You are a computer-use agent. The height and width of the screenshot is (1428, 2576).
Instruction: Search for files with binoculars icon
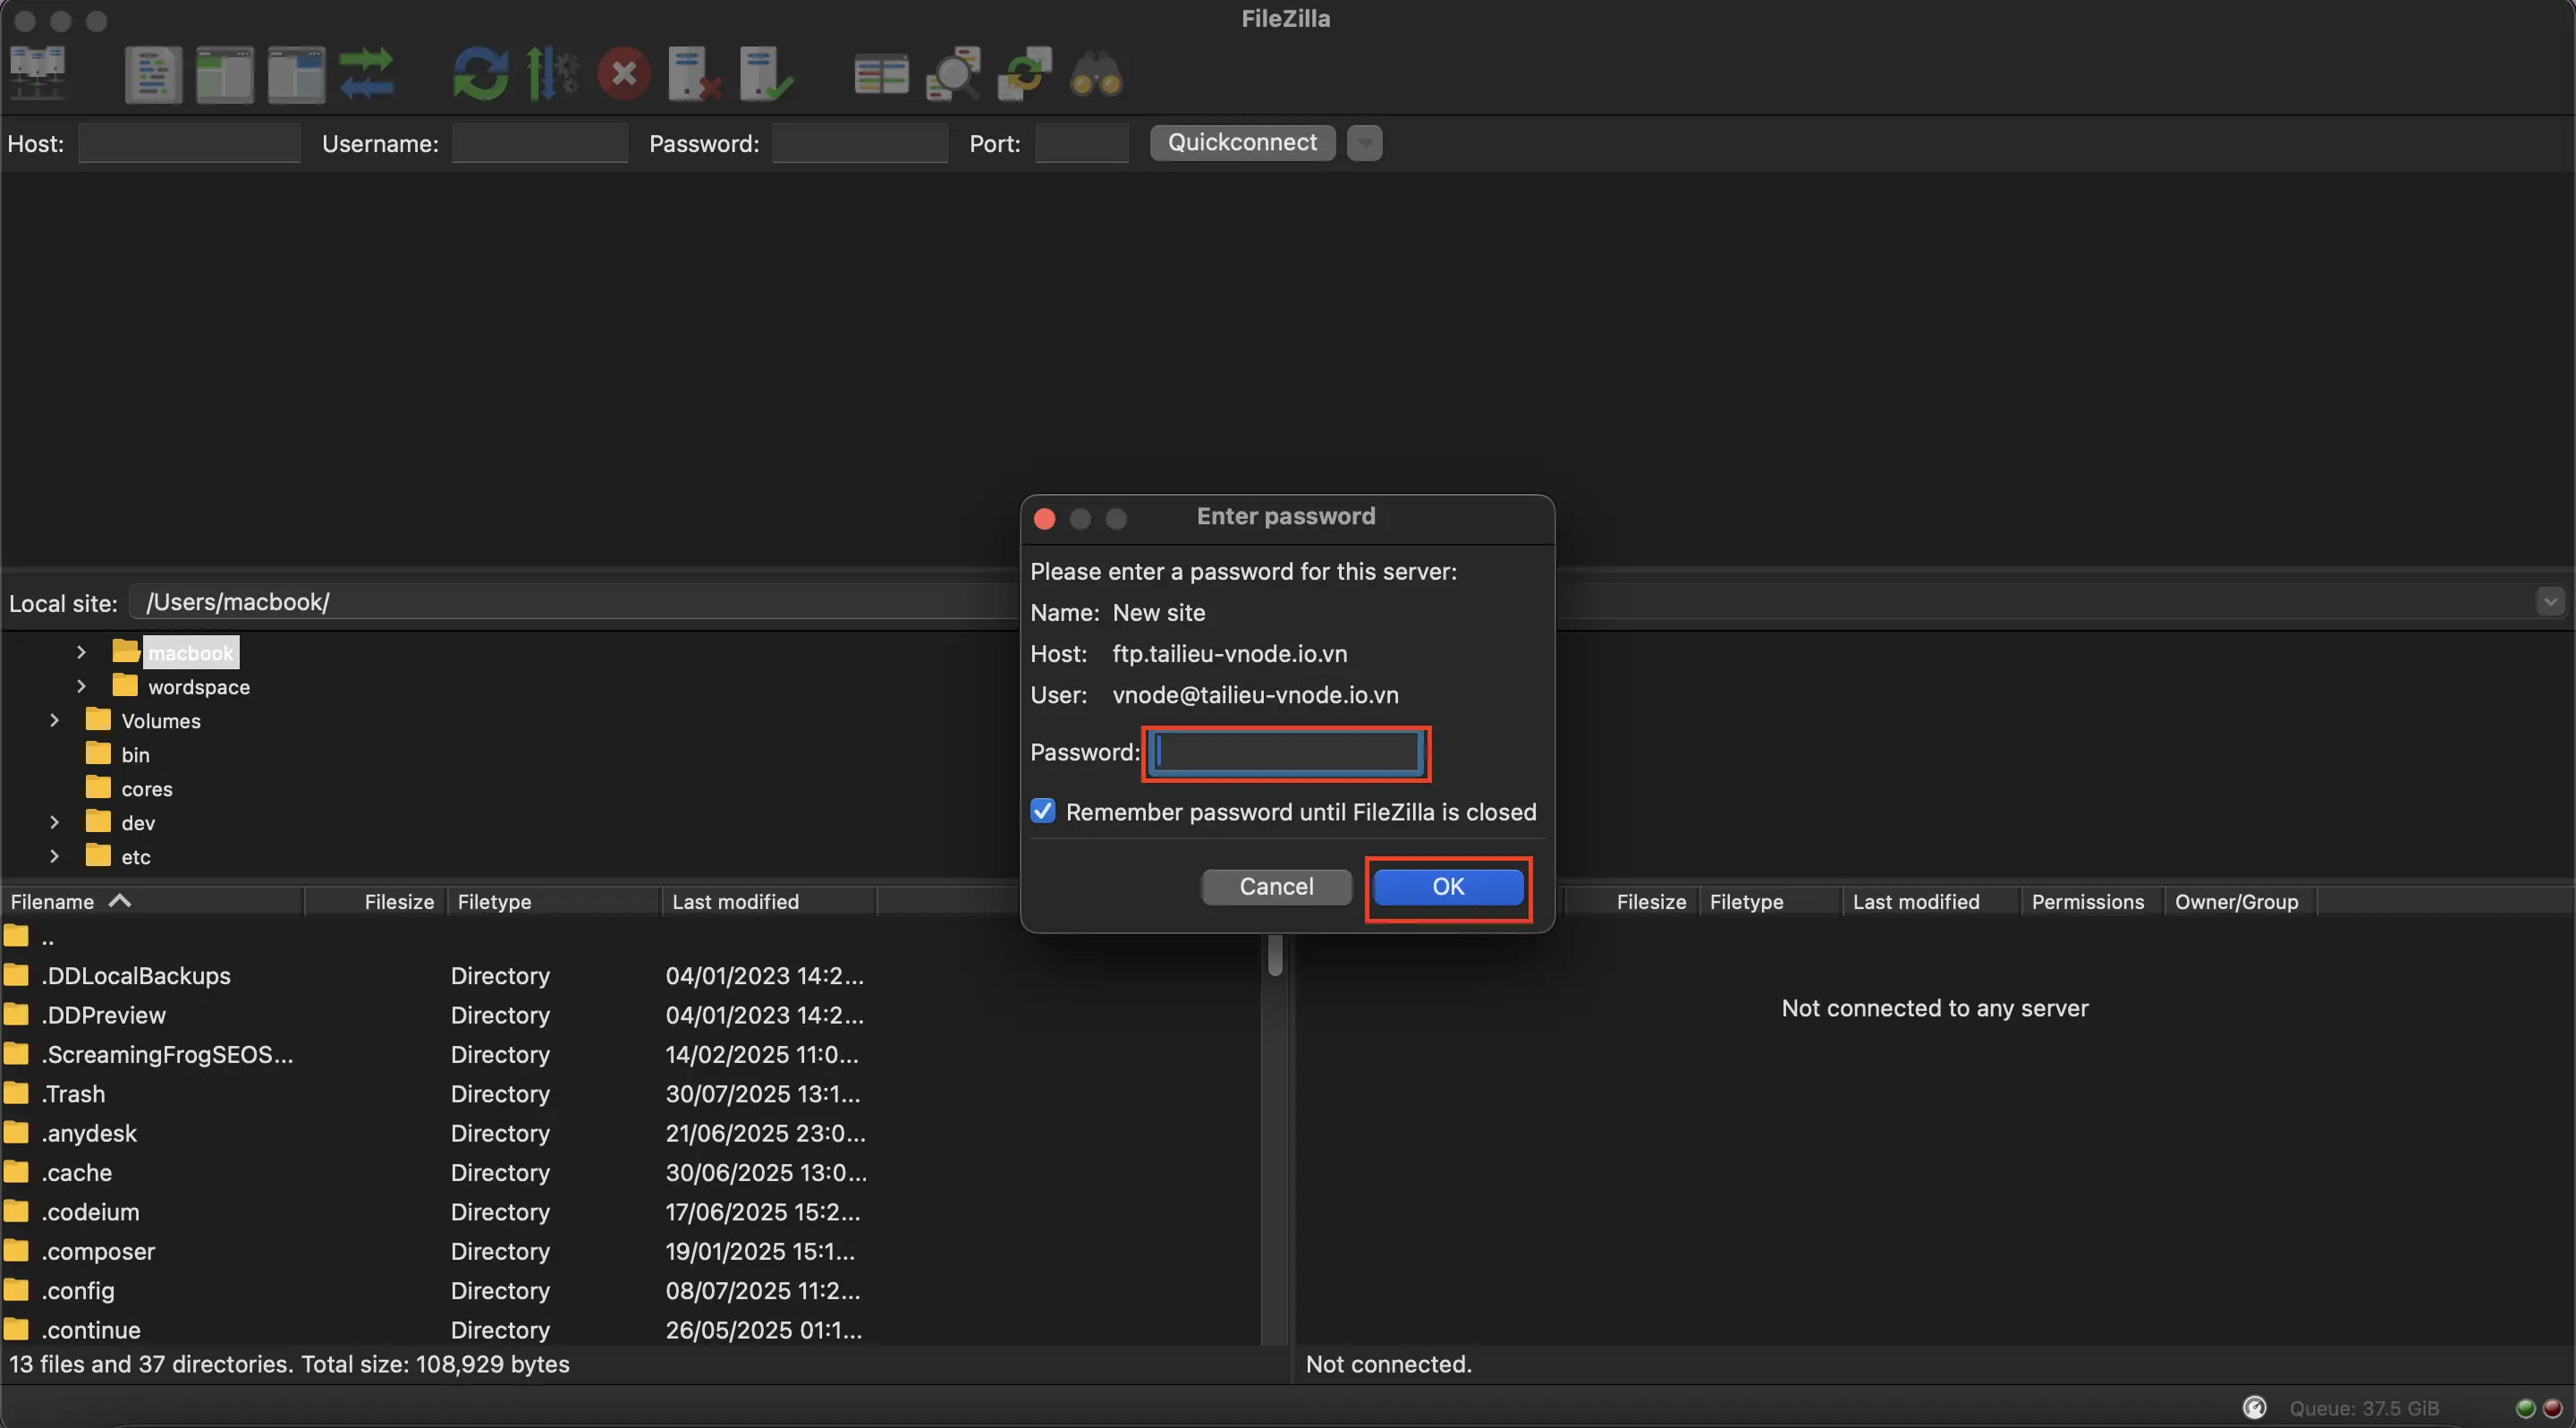pos(1096,74)
